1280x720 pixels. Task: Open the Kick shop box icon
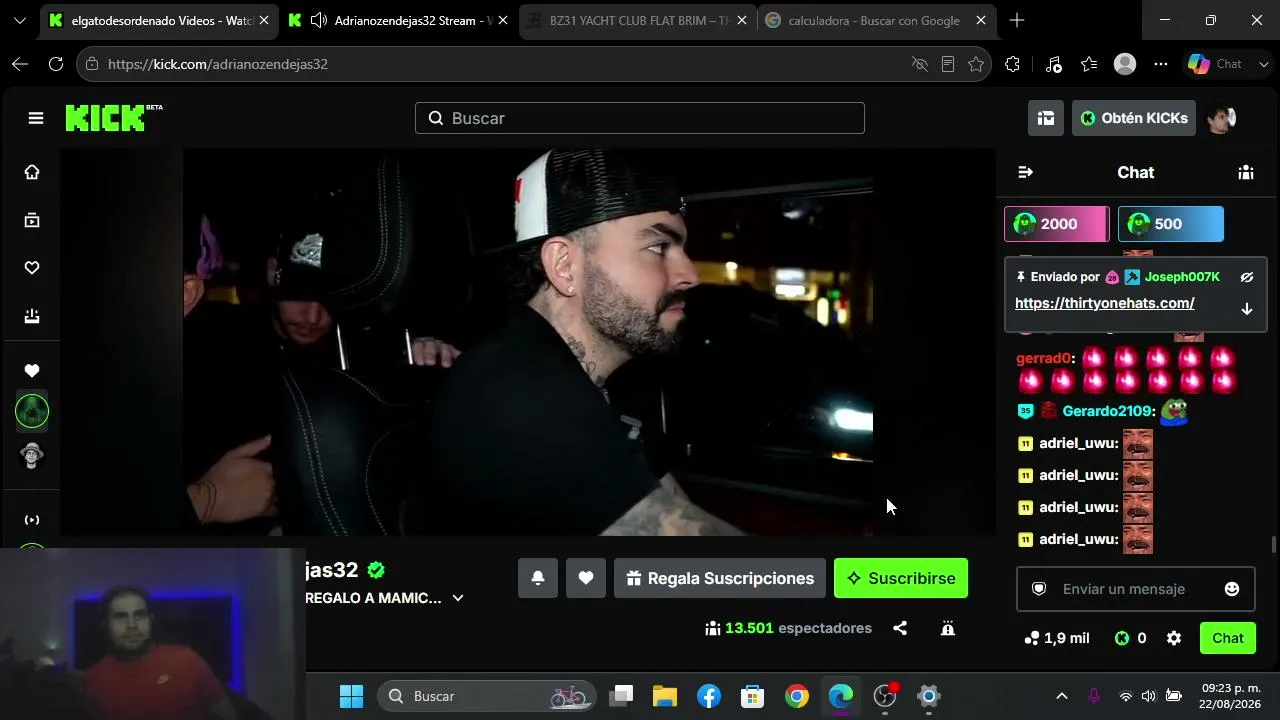click(1046, 118)
